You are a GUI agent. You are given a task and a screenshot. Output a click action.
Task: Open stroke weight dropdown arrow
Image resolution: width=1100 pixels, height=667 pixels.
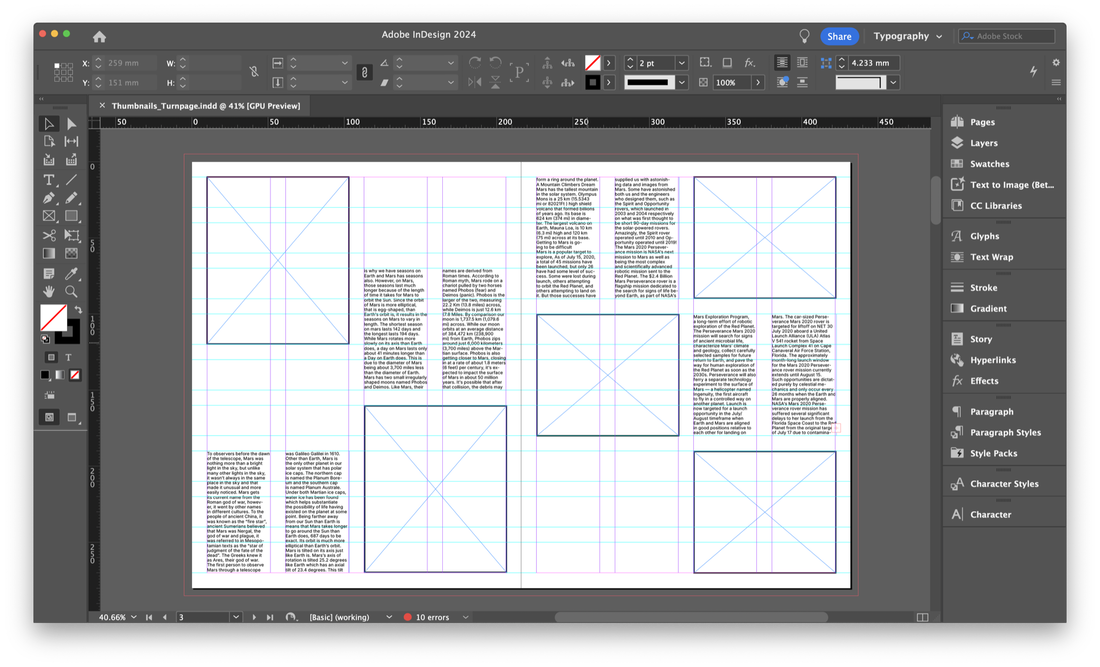point(681,63)
